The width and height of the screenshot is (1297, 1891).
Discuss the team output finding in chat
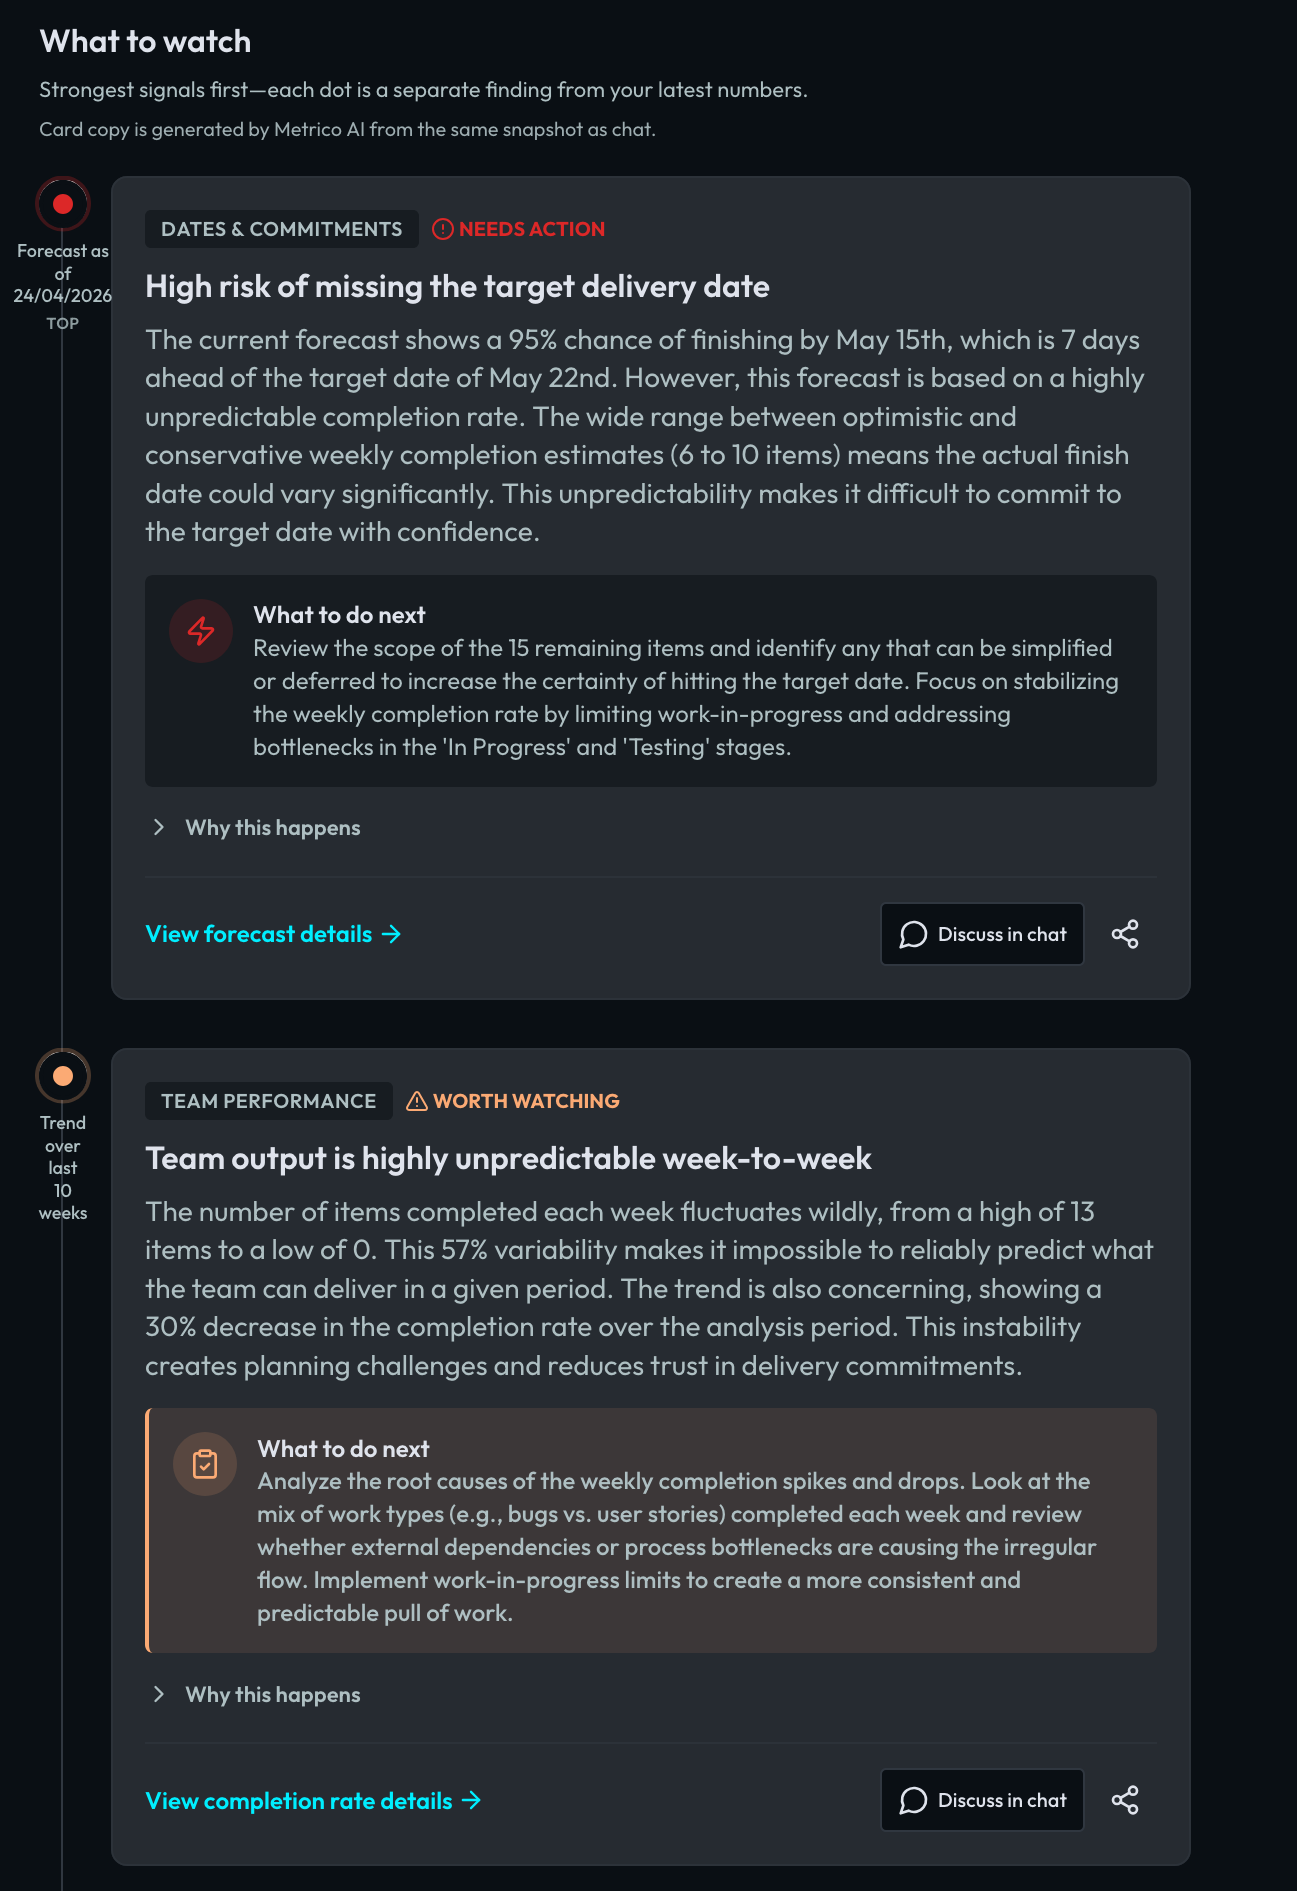982,1800
